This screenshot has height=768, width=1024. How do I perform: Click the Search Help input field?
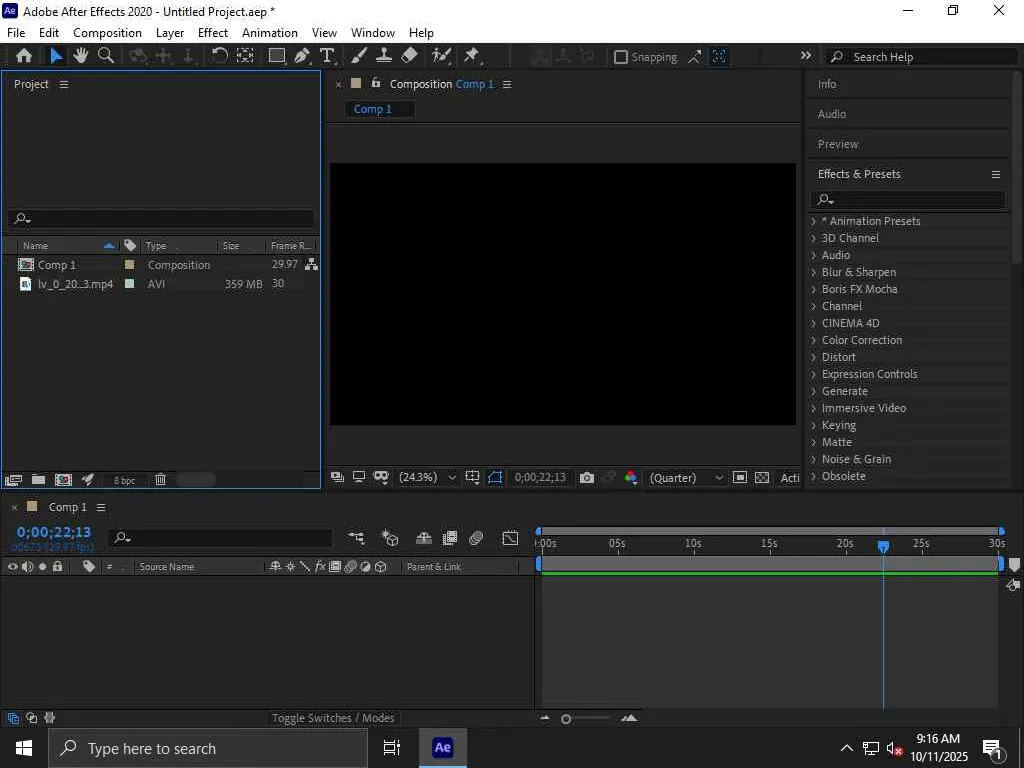(921, 57)
